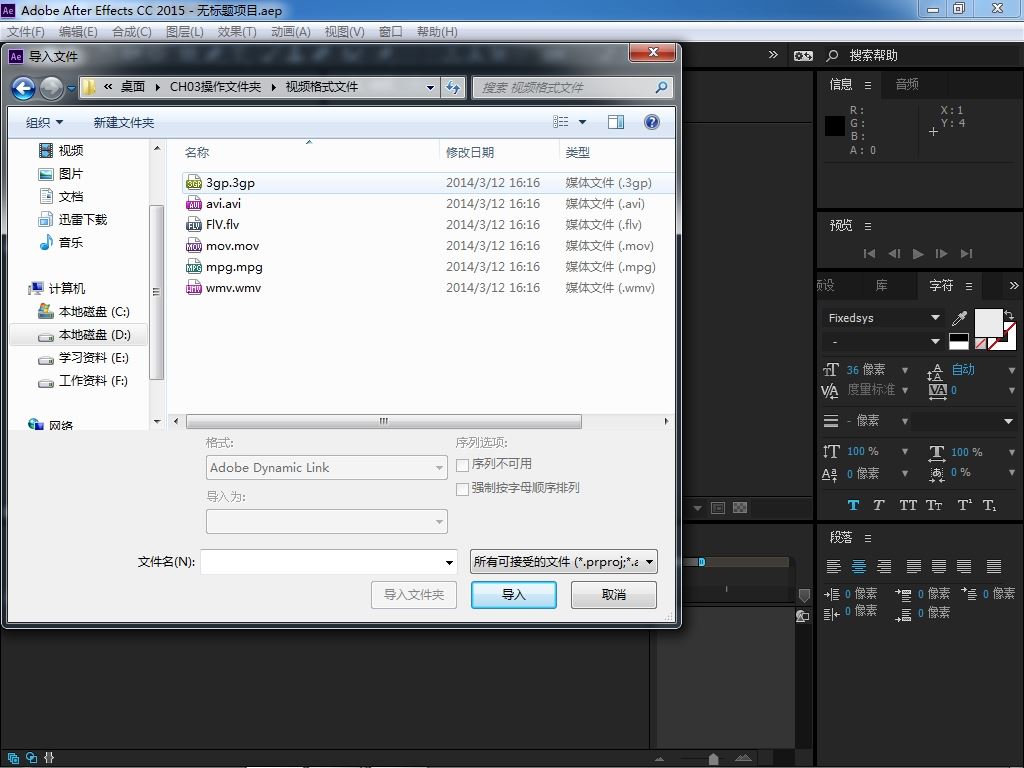Expand hidden workspaces with the double chevron
Viewport: 1024px width, 768px height.
tap(773, 55)
